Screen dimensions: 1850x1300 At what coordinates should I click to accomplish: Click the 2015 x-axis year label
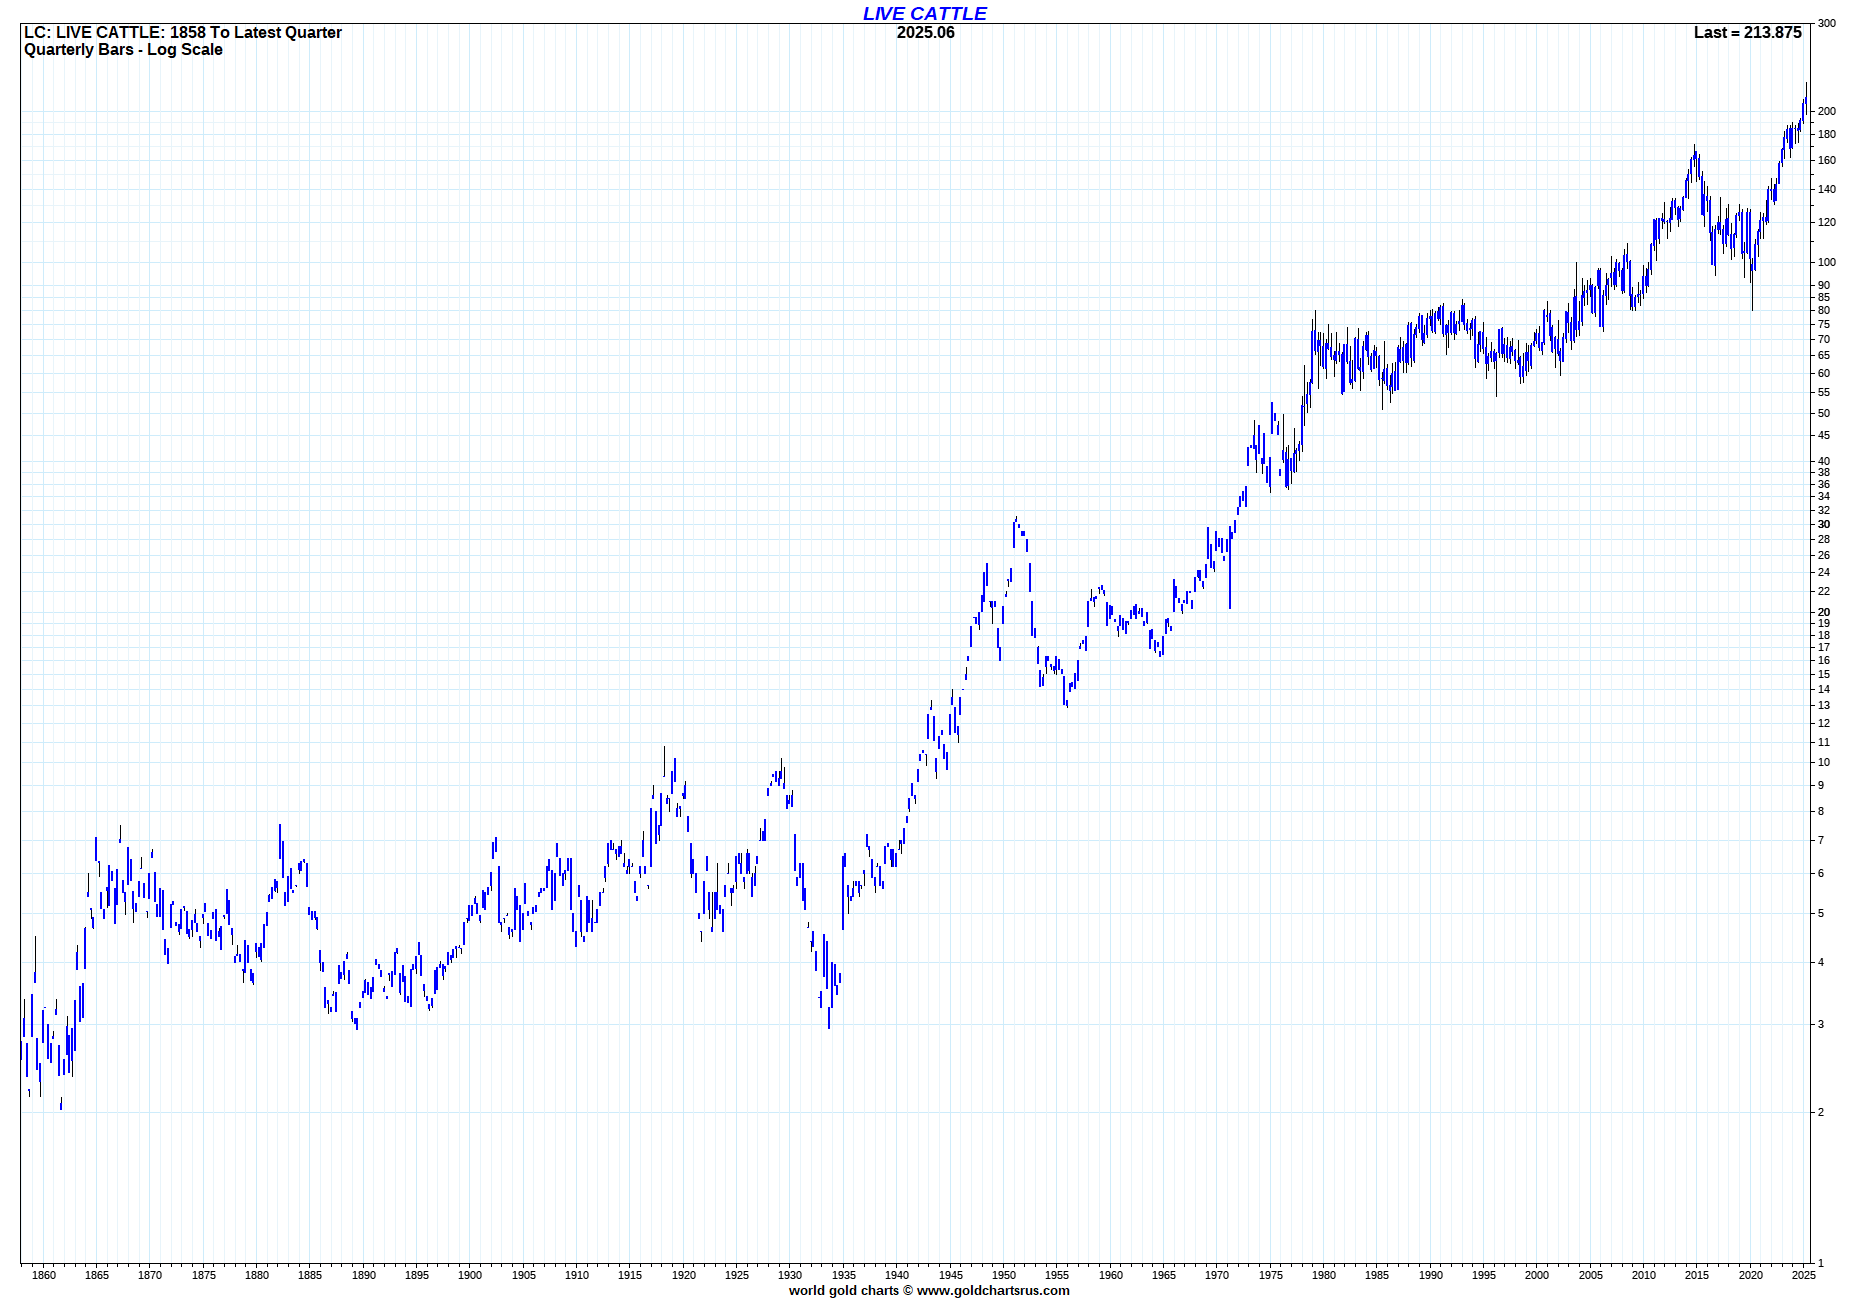[x=1697, y=1274]
